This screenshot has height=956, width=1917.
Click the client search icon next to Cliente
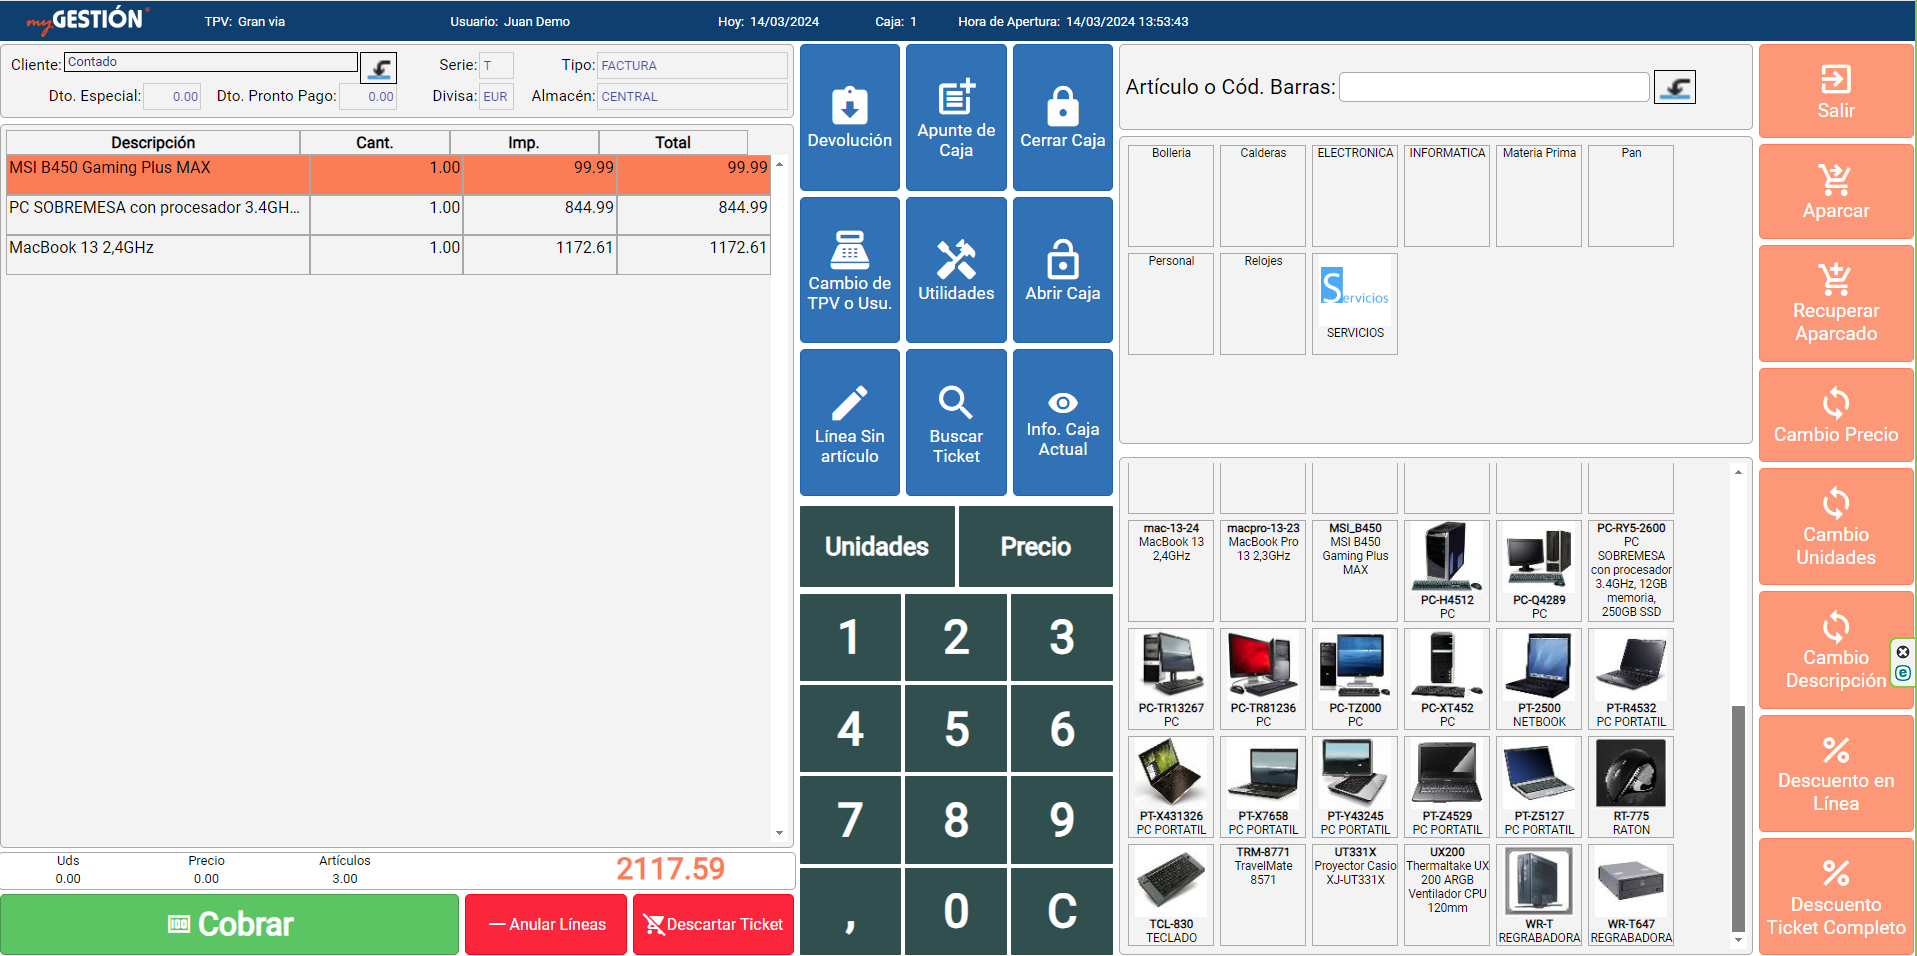379,68
